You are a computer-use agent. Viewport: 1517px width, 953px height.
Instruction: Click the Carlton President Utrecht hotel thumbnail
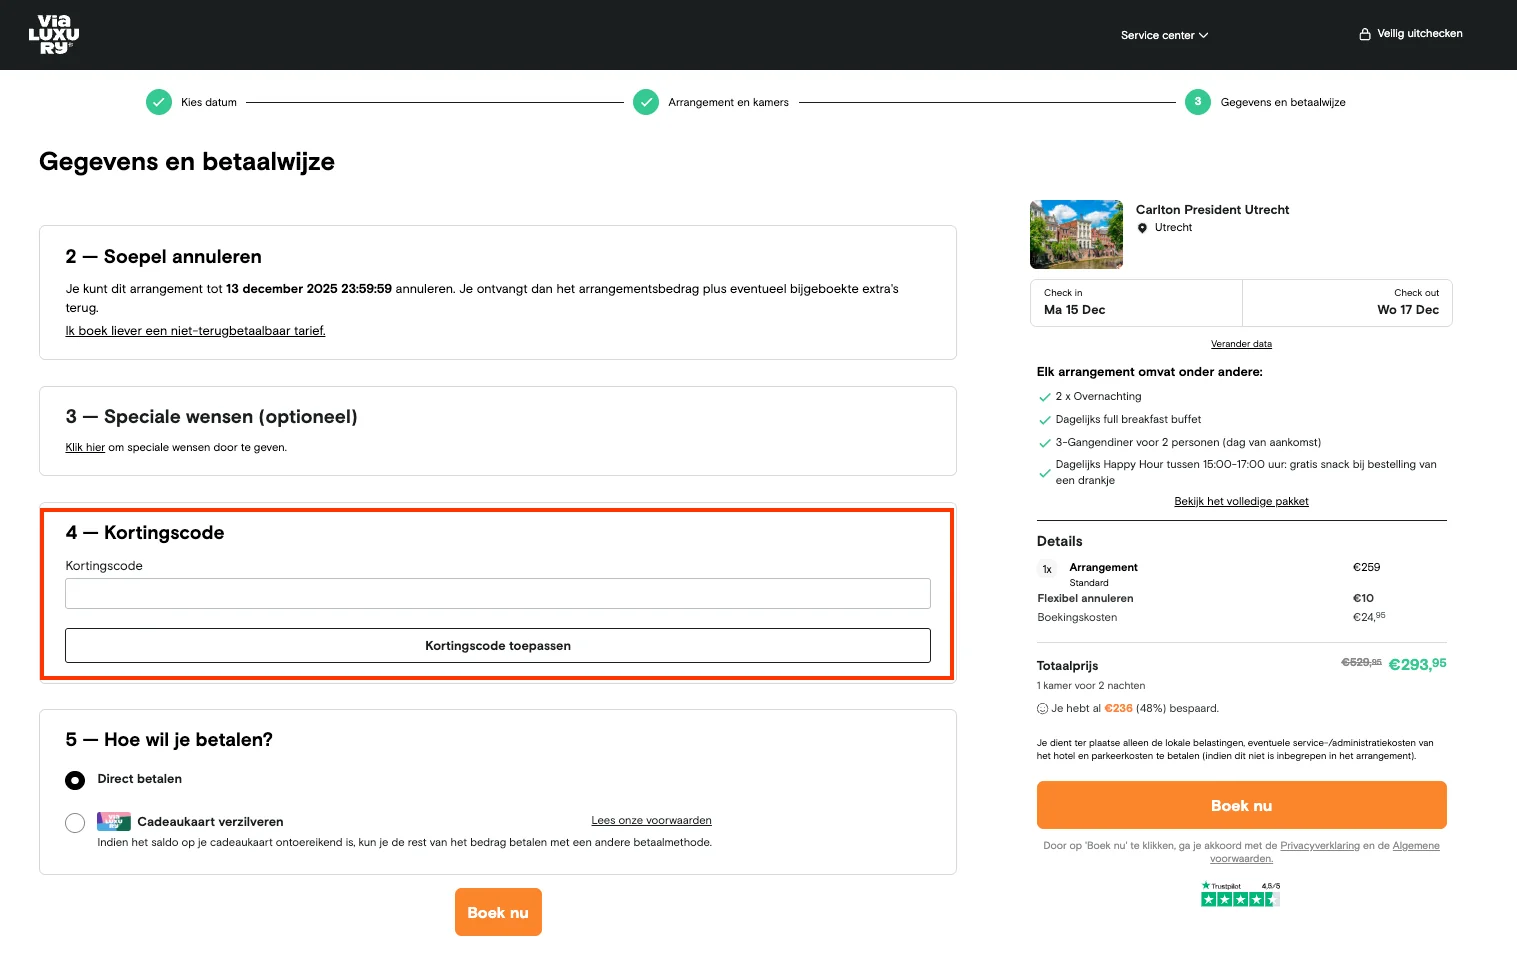coord(1076,235)
